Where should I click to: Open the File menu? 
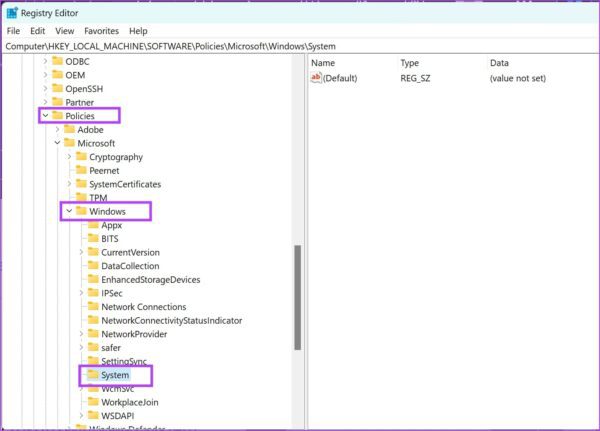pyautogui.click(x=13, y=31)
